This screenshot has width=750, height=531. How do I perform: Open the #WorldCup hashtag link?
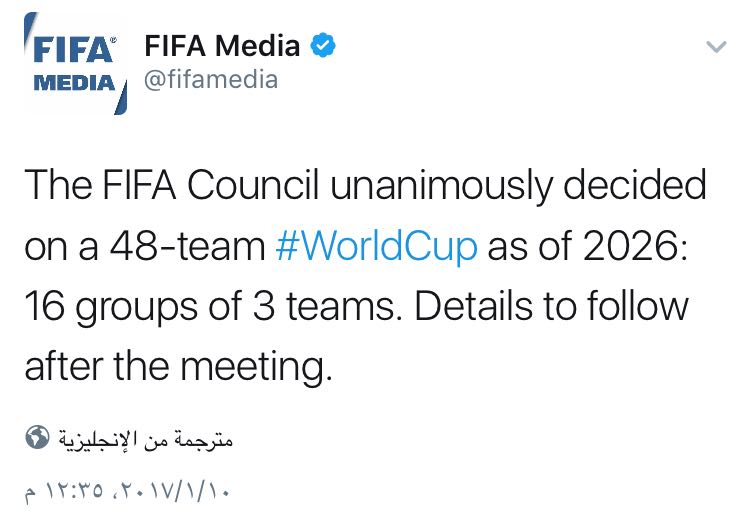[x=376, y=246]
